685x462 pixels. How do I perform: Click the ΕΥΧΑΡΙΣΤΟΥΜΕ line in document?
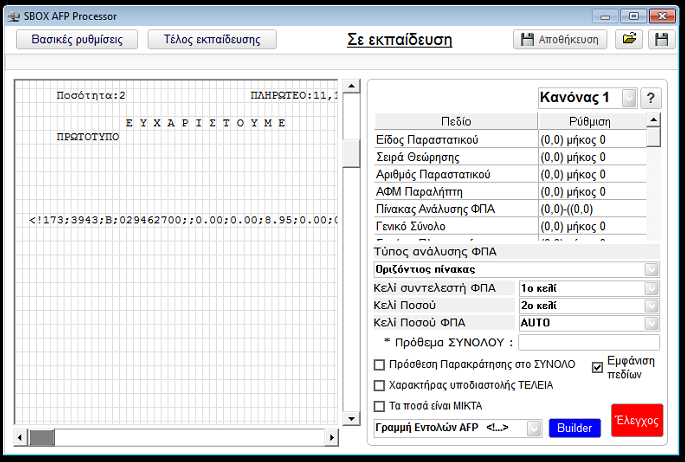point(206,123)
